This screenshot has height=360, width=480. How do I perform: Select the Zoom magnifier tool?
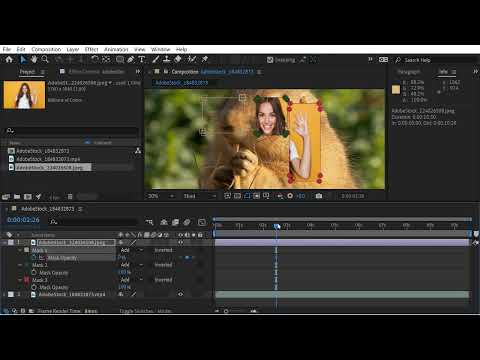click(45, 60)
